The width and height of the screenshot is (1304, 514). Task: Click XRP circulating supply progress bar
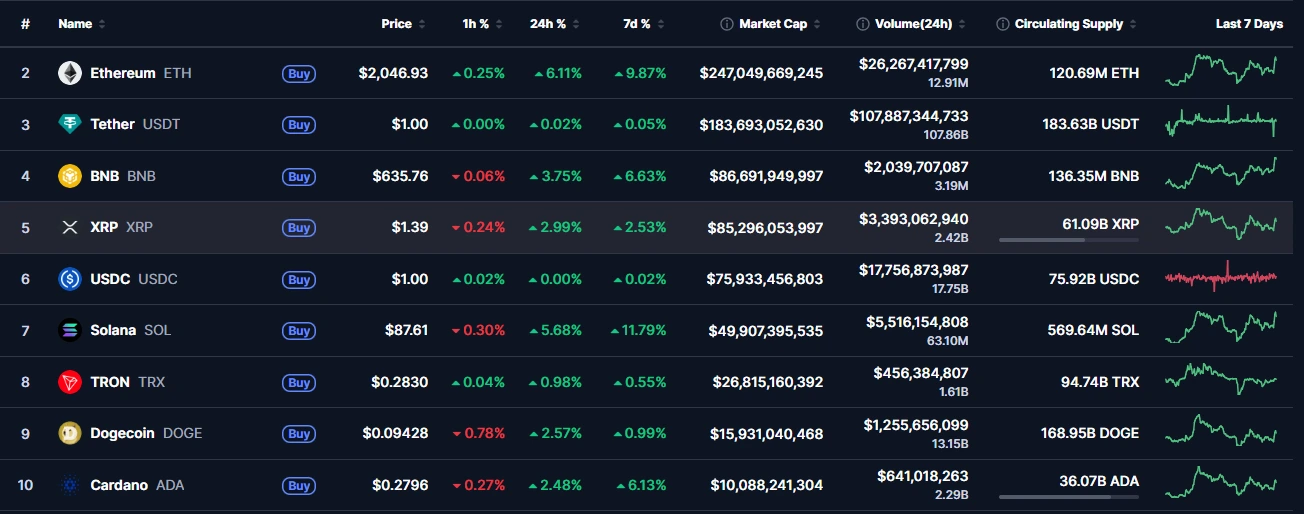tap(1068, 240)
